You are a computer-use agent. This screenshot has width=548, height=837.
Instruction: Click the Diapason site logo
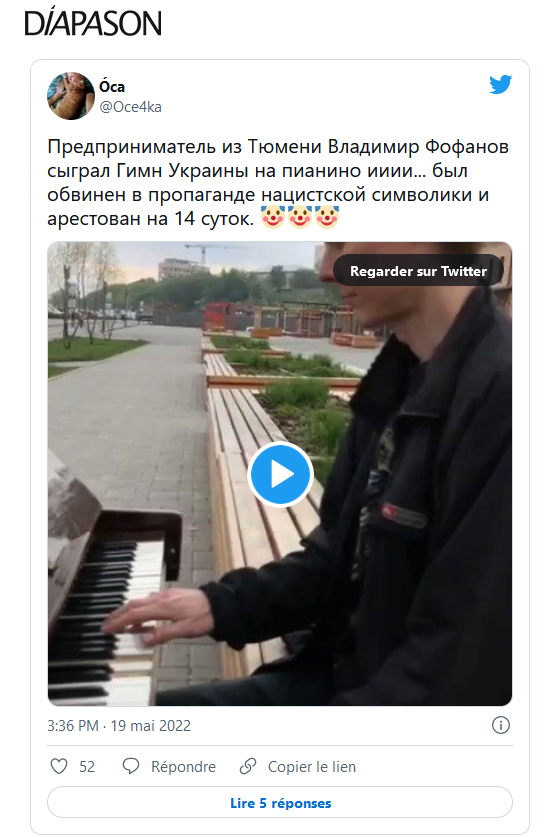click(x=93, y=23)
